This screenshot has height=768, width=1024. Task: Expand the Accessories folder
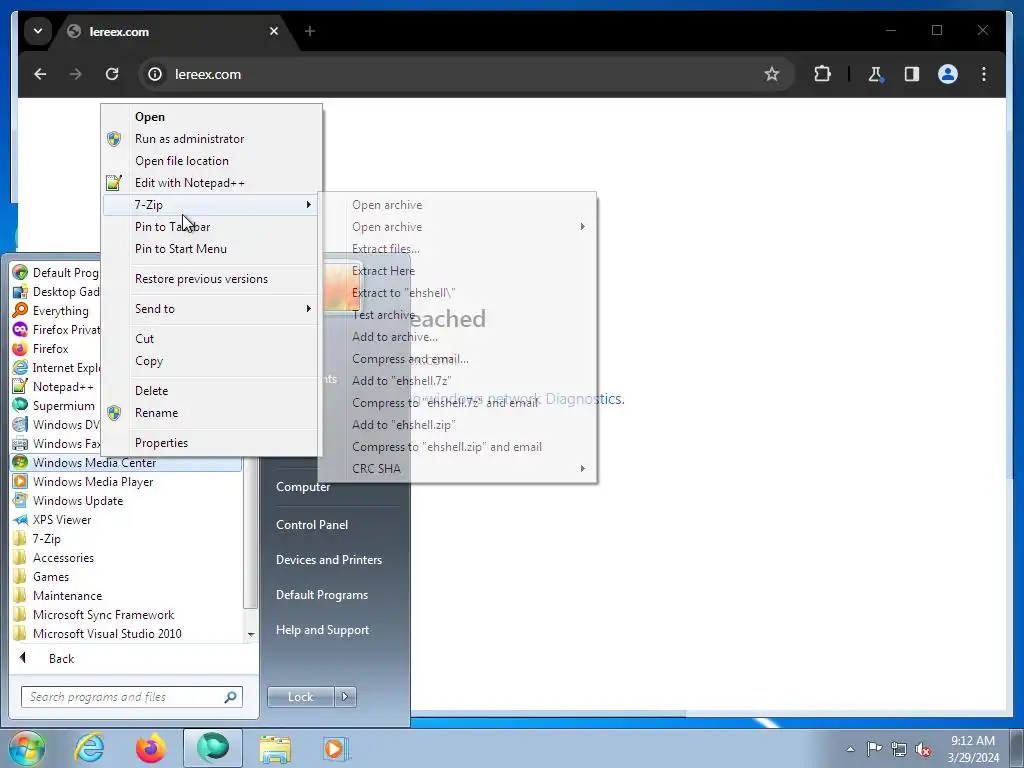126,558
